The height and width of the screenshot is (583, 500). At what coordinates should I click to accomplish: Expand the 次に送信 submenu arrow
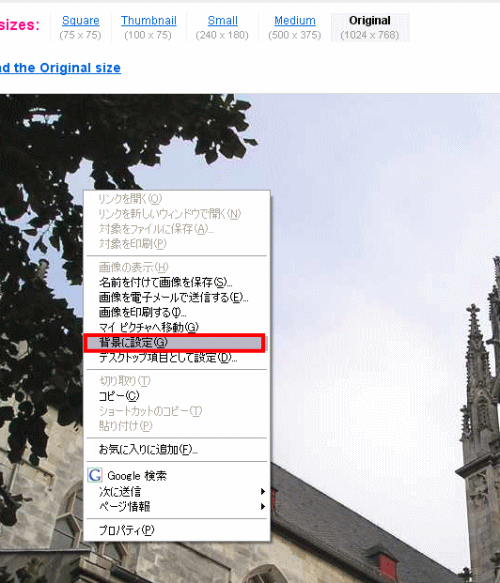[x=263, y=492]
